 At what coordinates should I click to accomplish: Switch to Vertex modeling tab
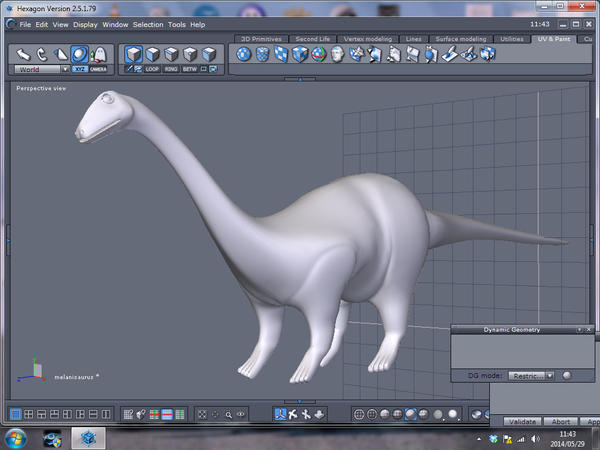367,39
